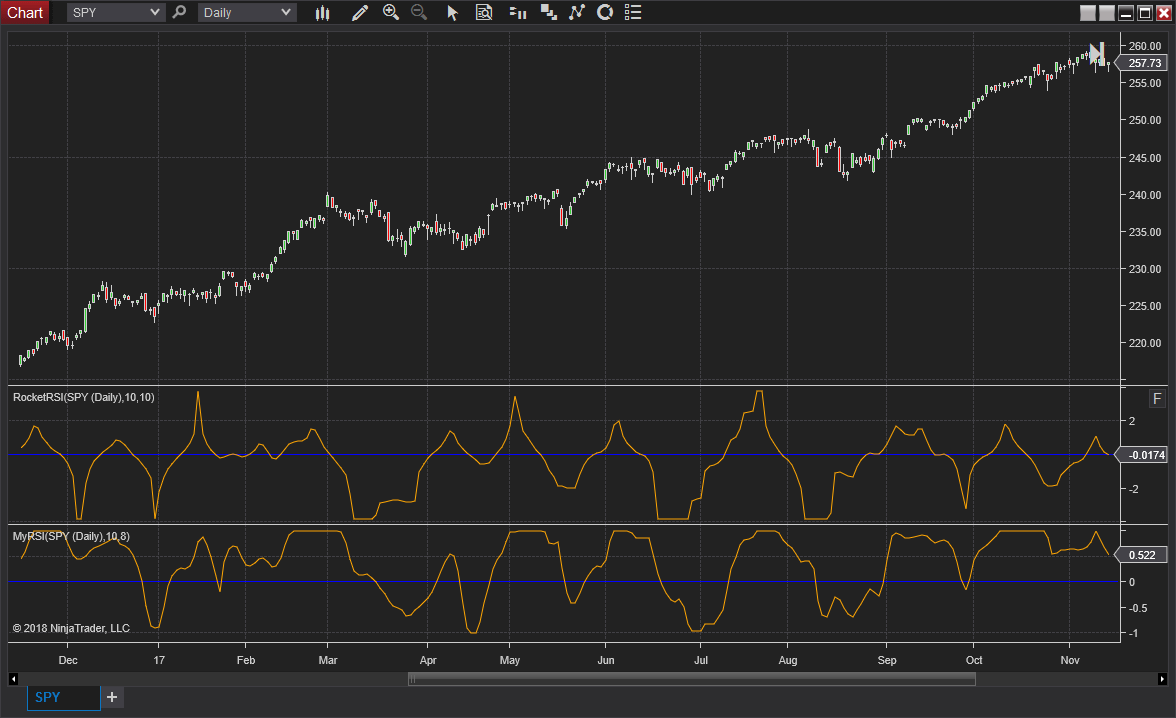This screenshot has height=718, width=1176.
Task: Click the 260.00 price axis label
Action: (1145, 46)
